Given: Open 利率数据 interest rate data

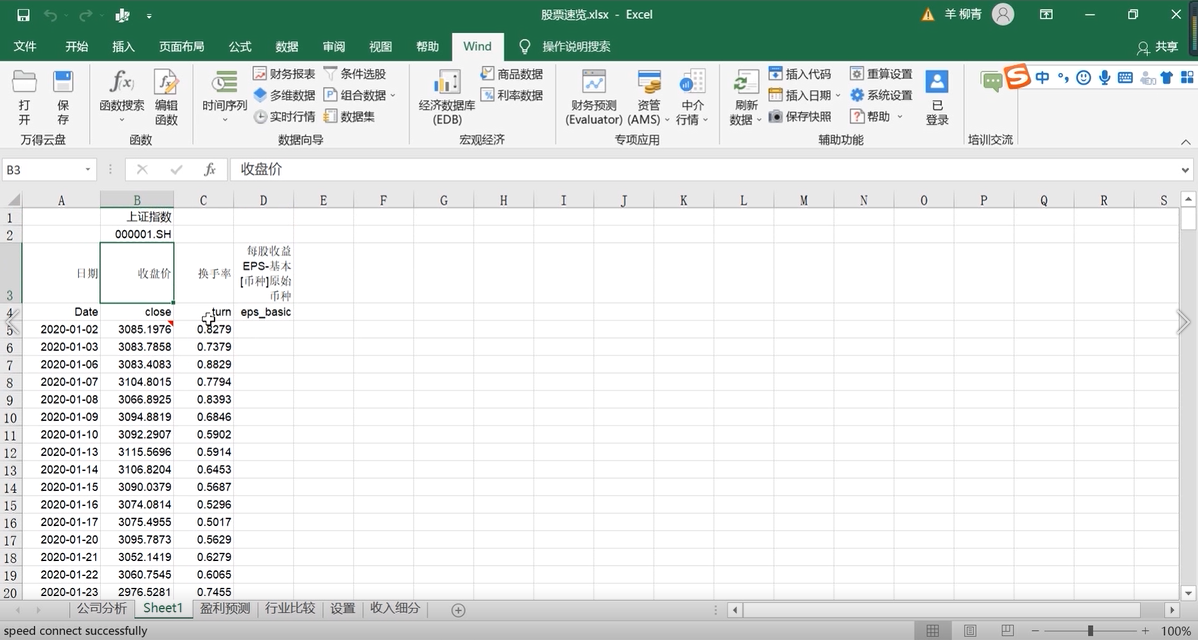Looking at the screenshot, I should click(512, 95).
